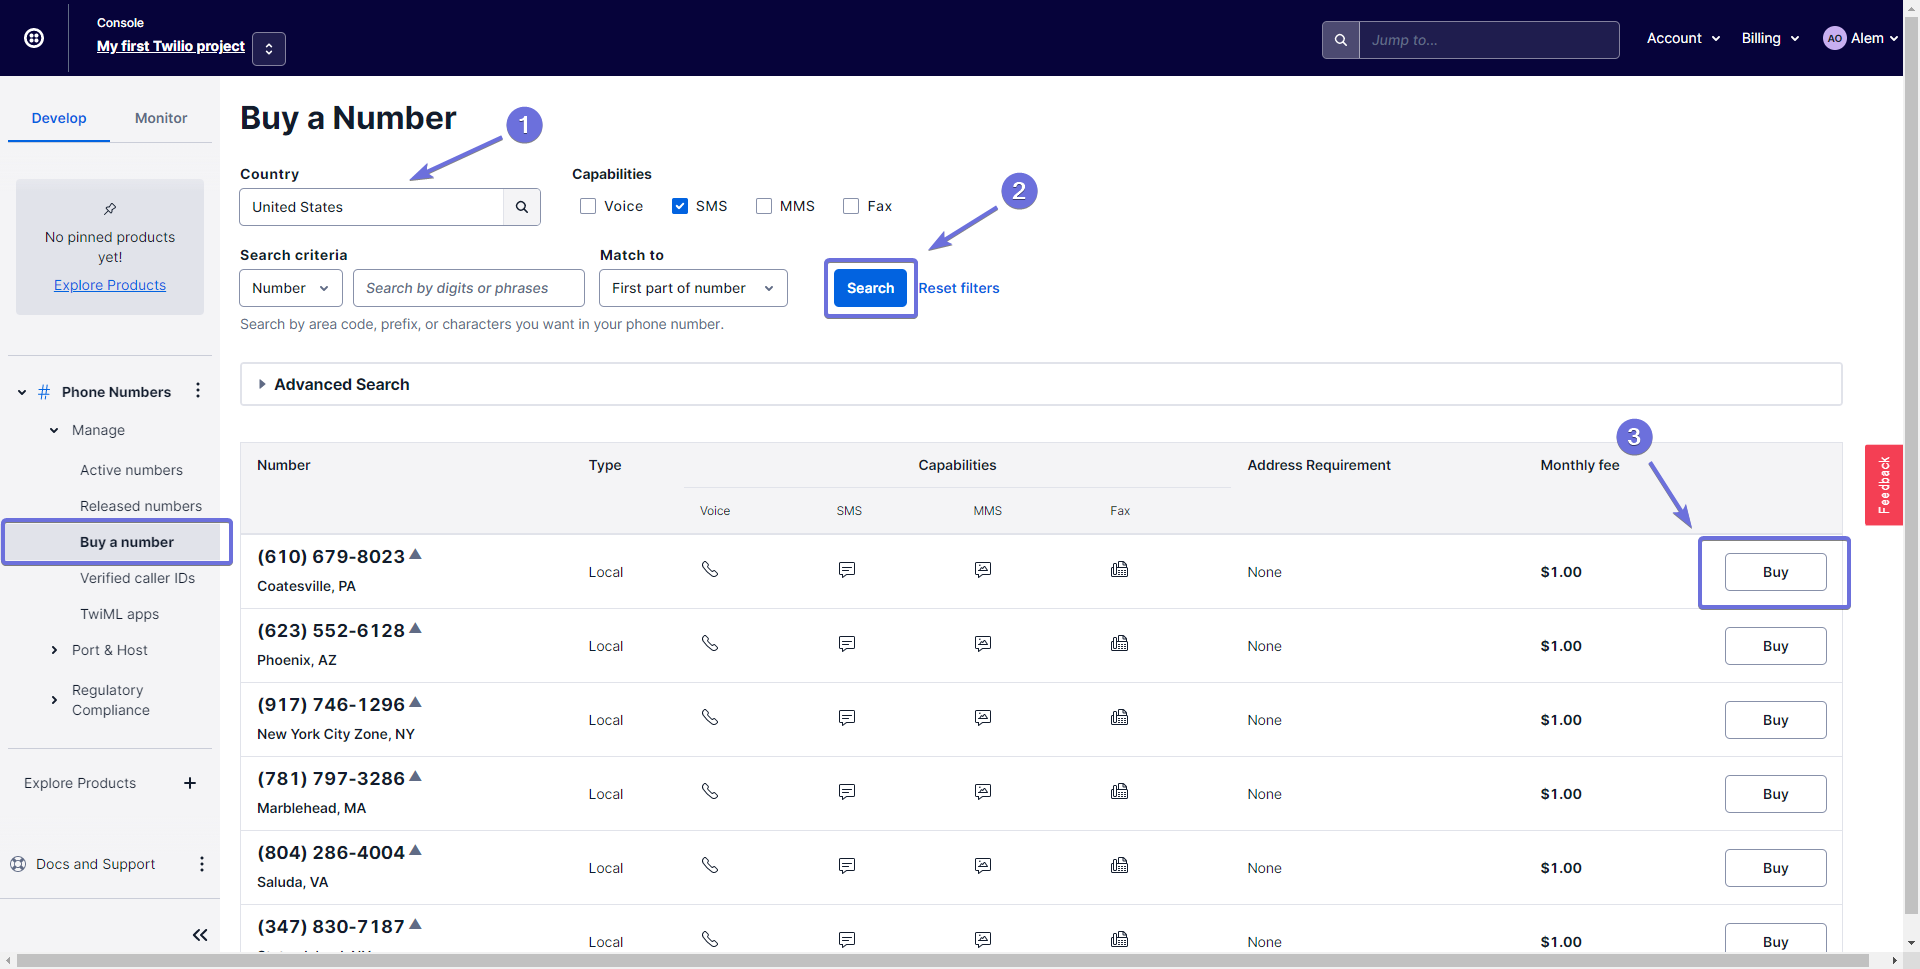Open Active numbers page
The image size is (1920, 969).
(x=131, y=470)
